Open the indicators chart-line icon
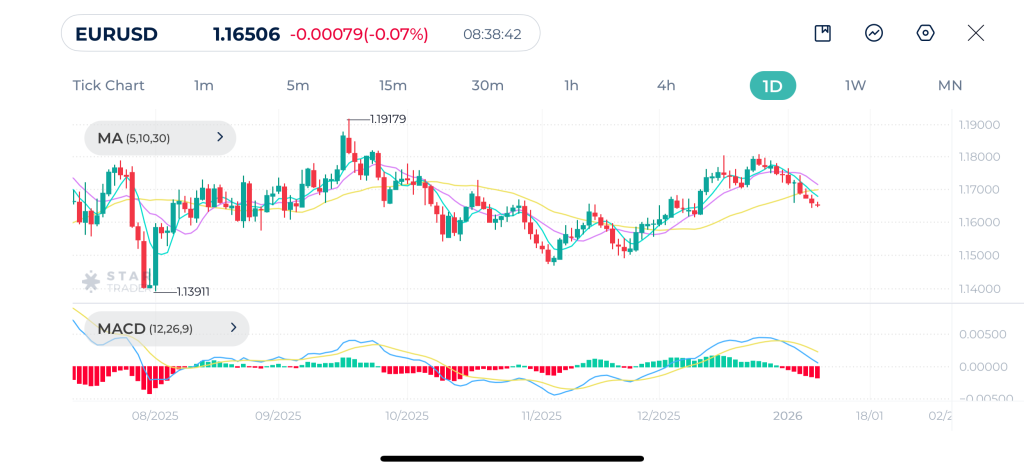The image size is (1024, 471). point(874,33)
